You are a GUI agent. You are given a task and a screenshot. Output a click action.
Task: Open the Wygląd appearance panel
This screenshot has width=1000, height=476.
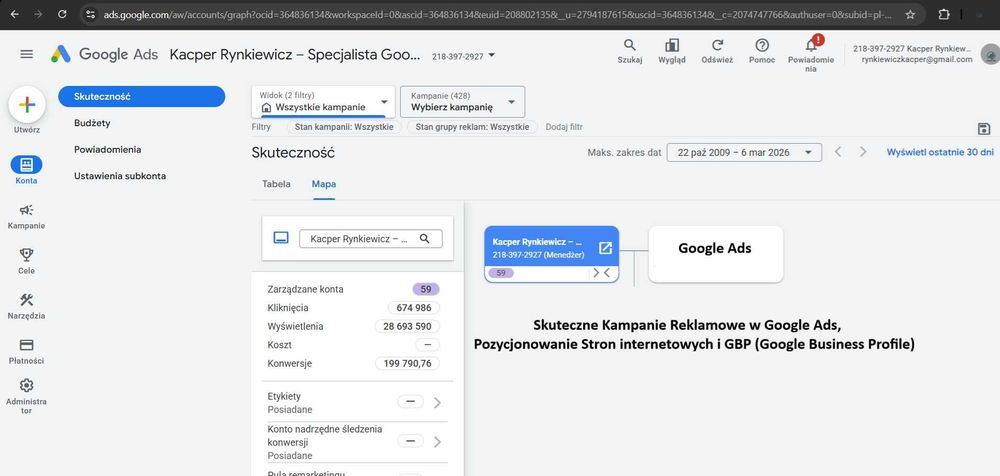[x=672, y=46]
